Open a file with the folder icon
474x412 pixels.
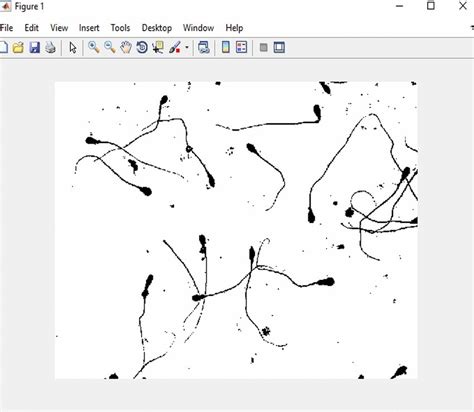pos(18,47)
